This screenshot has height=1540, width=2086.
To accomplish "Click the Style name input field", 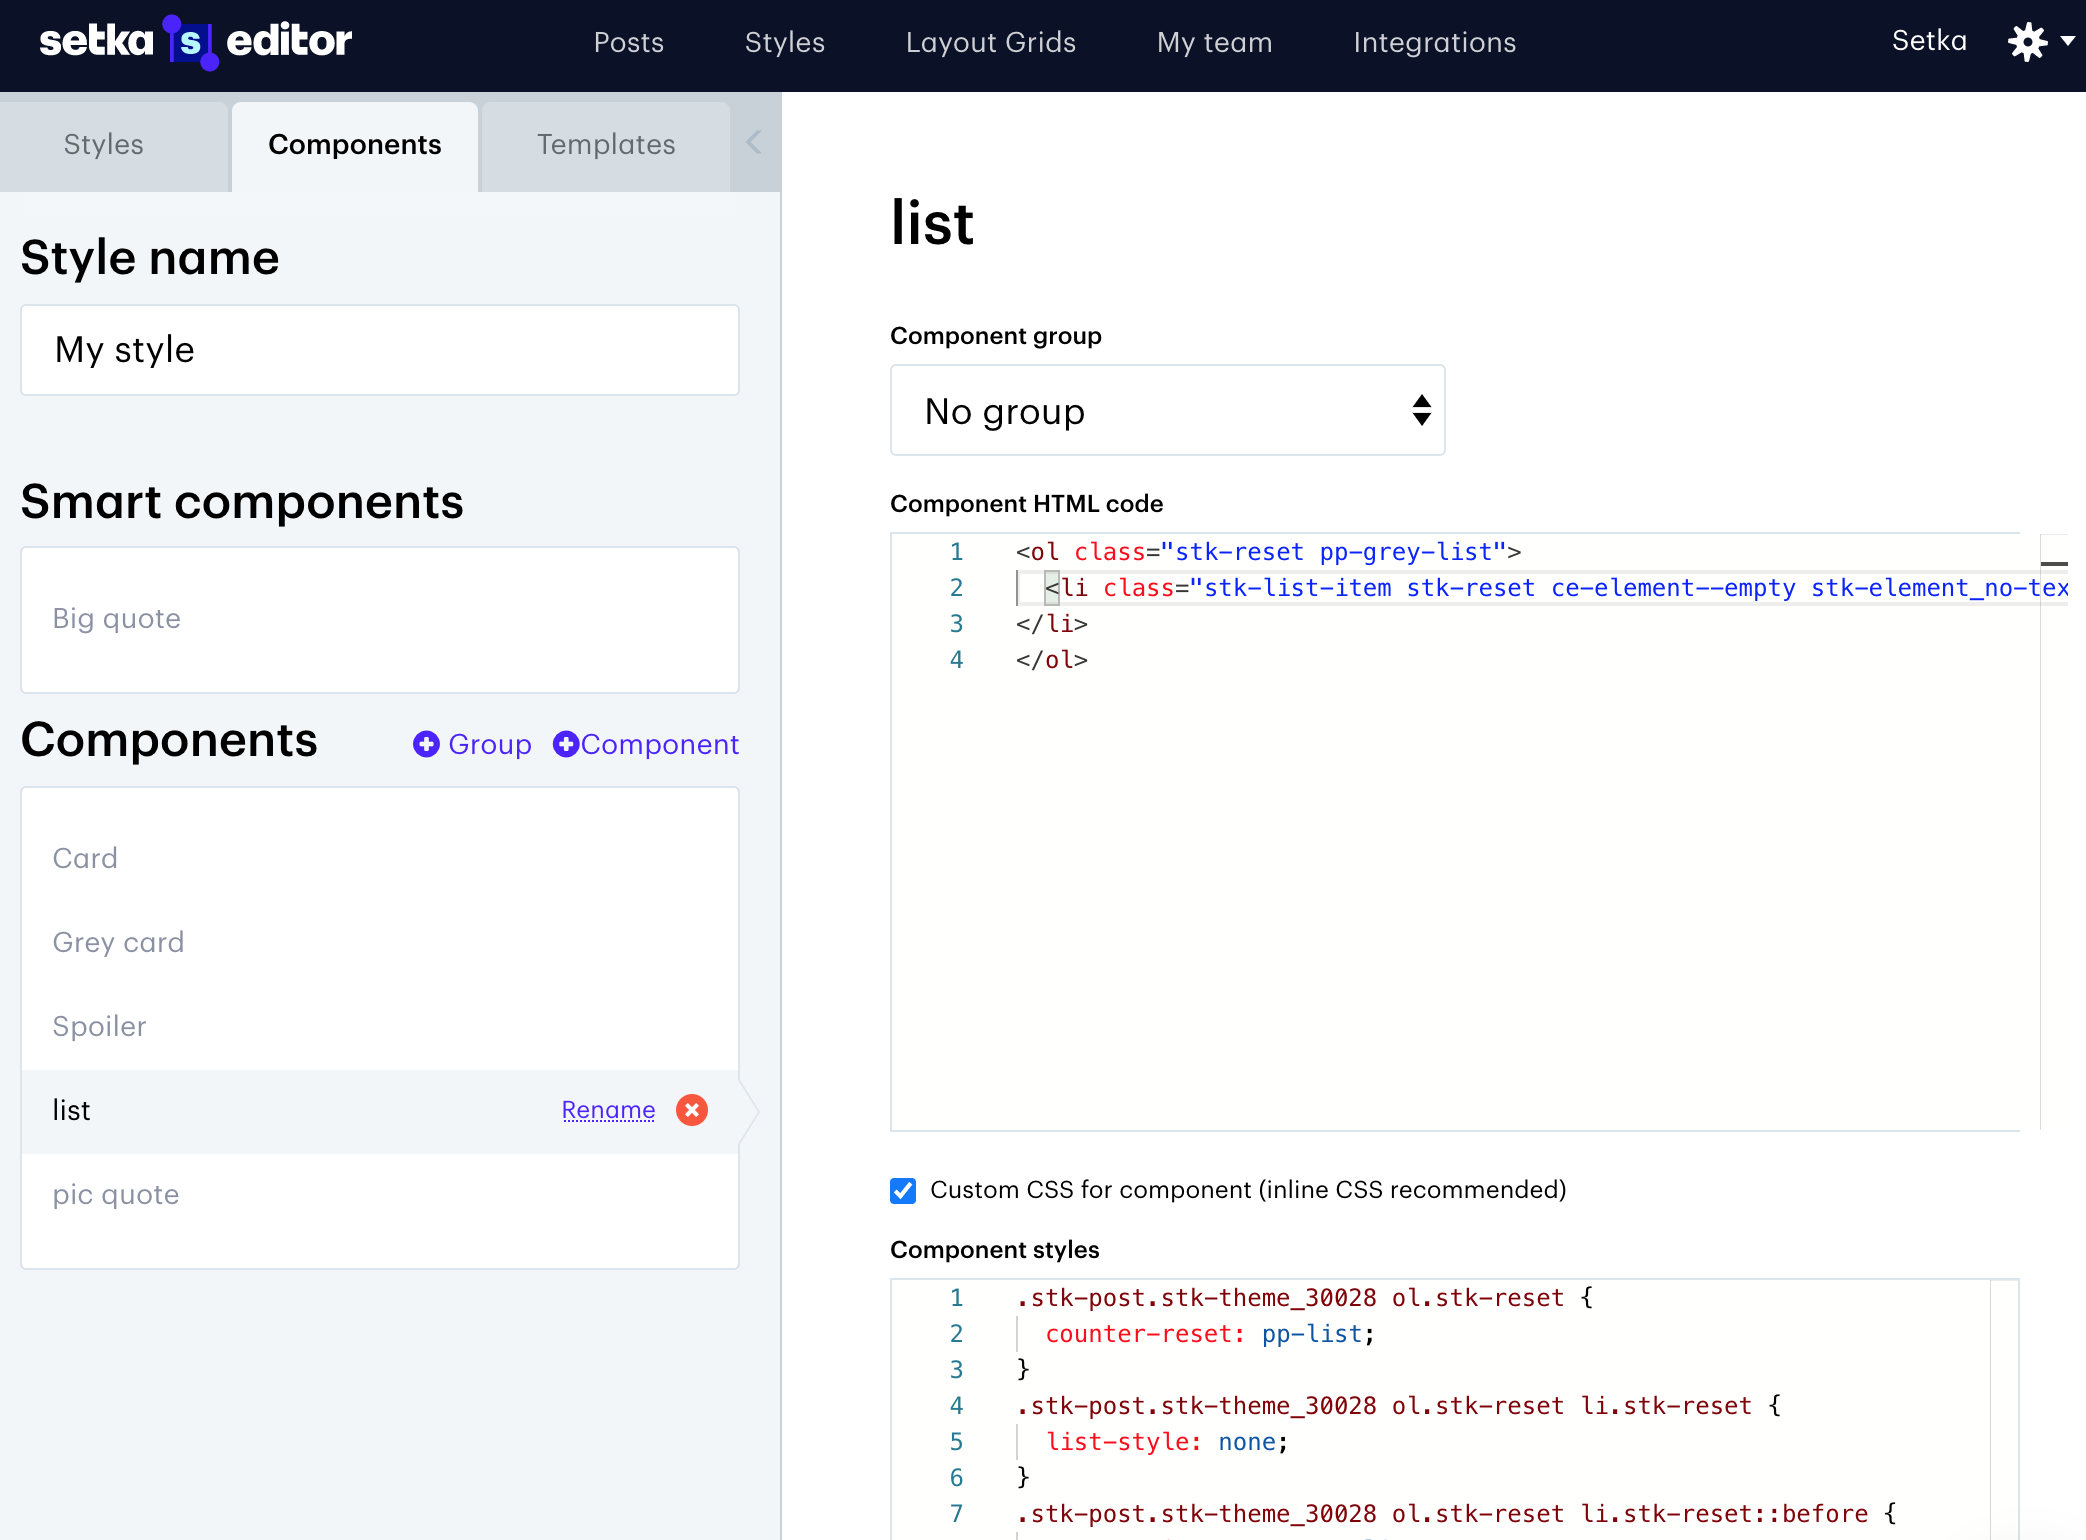I will tap(380, 350).
